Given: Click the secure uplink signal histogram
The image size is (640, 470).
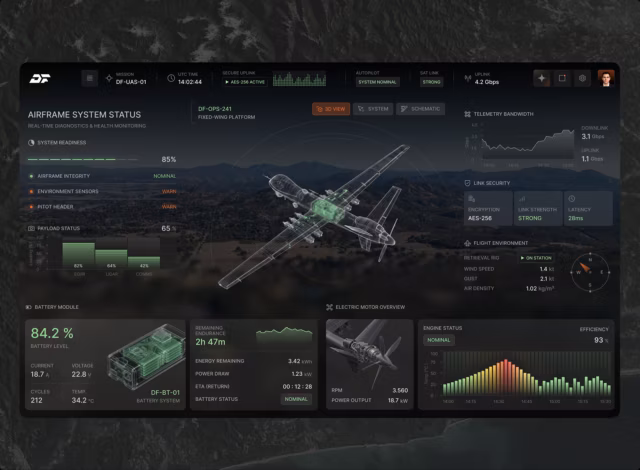Looking at the screenshot, I should [x=300, y=79].
